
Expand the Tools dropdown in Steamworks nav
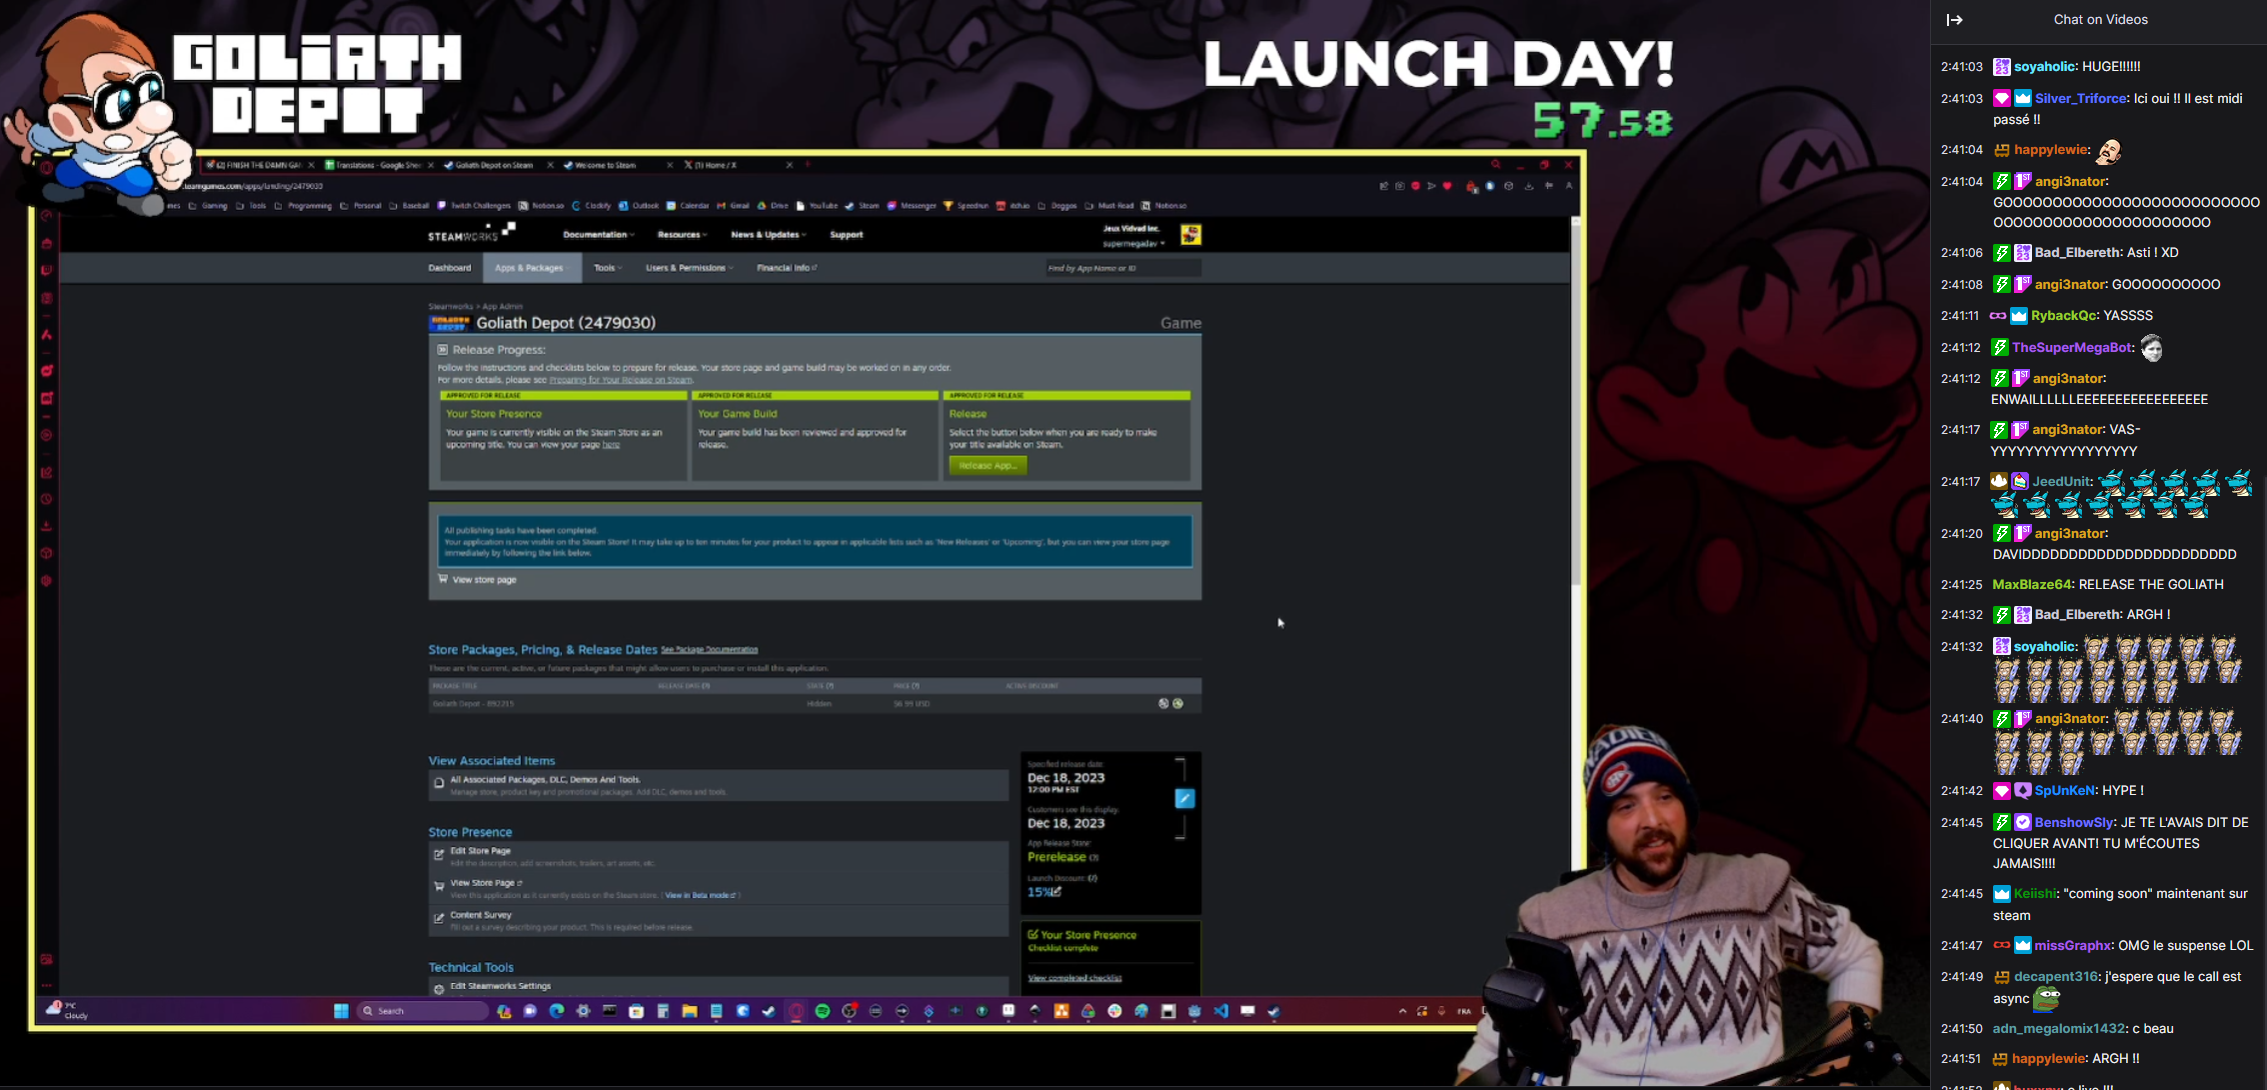pyautogui.click(x=607, y=268)
